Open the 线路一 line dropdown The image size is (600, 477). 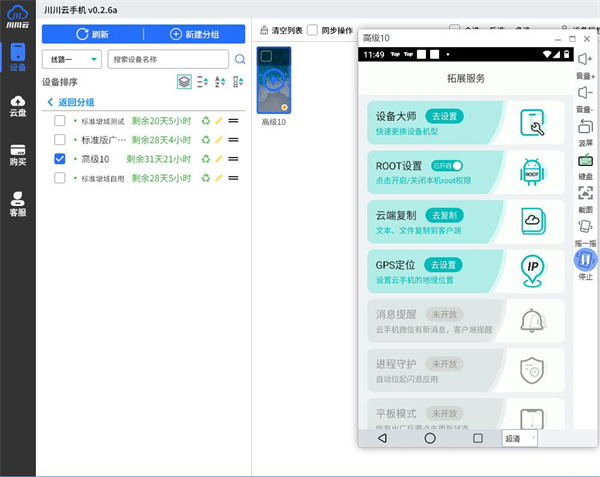tap(72, 59)
